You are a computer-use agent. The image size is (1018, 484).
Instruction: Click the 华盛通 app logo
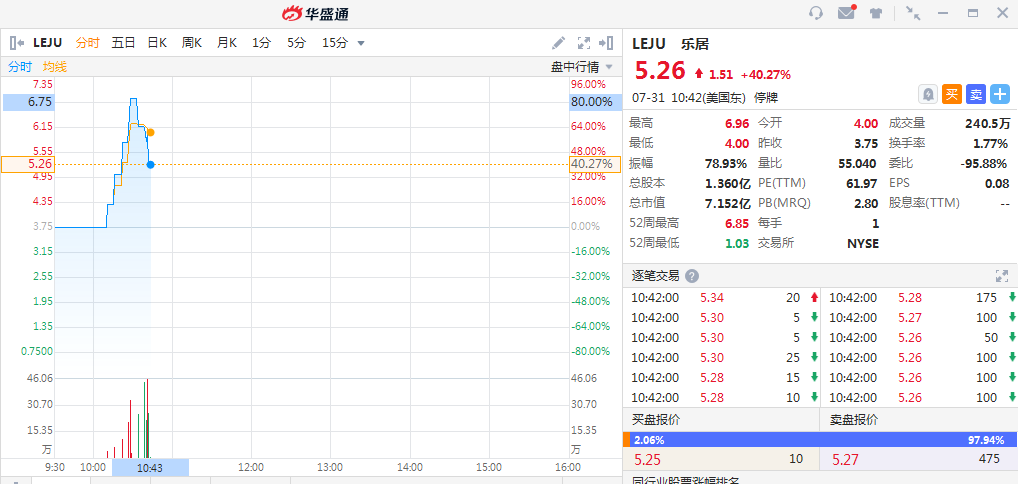coord(318,13)
